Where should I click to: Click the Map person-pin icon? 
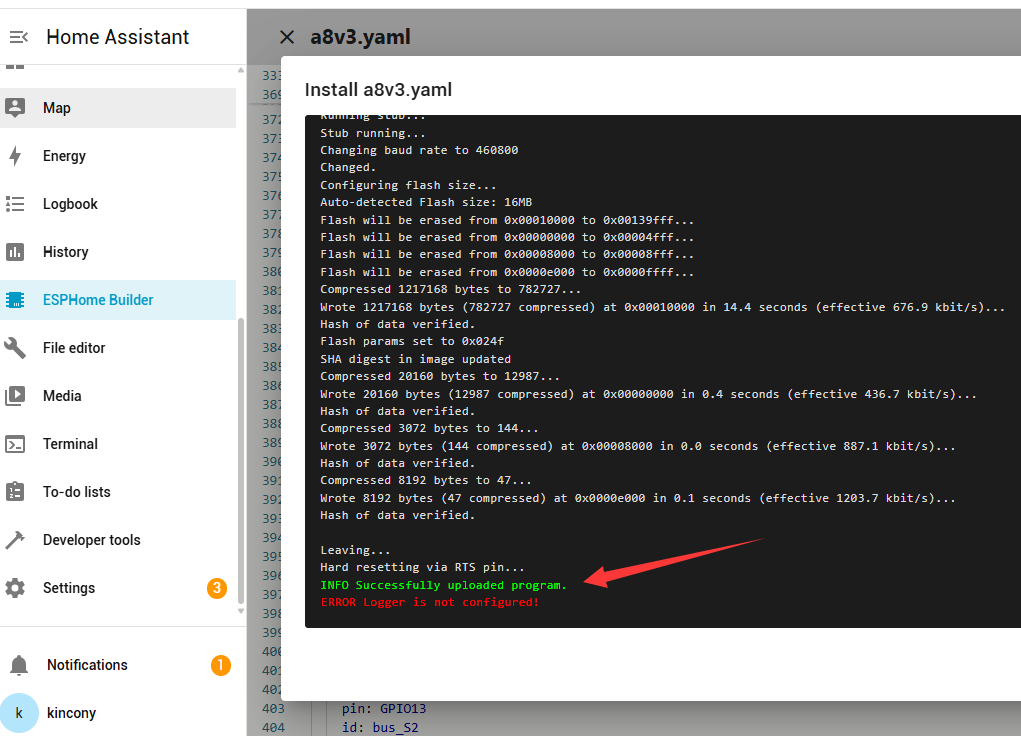pyautogui.click(x=15, y=108)
